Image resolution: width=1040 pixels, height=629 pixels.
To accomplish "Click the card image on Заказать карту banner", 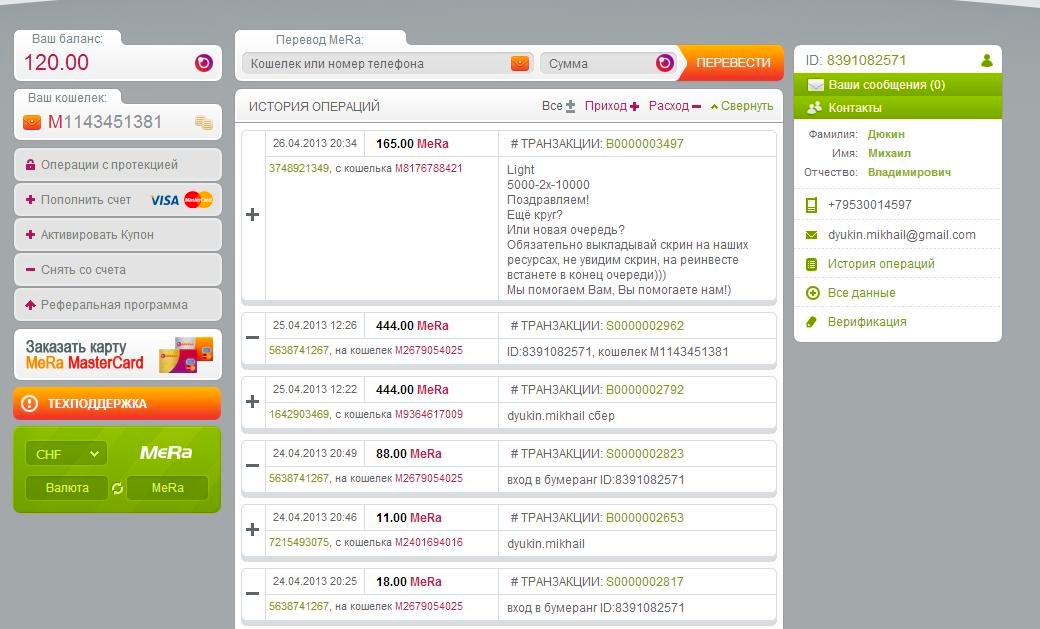I will [186, 354].
